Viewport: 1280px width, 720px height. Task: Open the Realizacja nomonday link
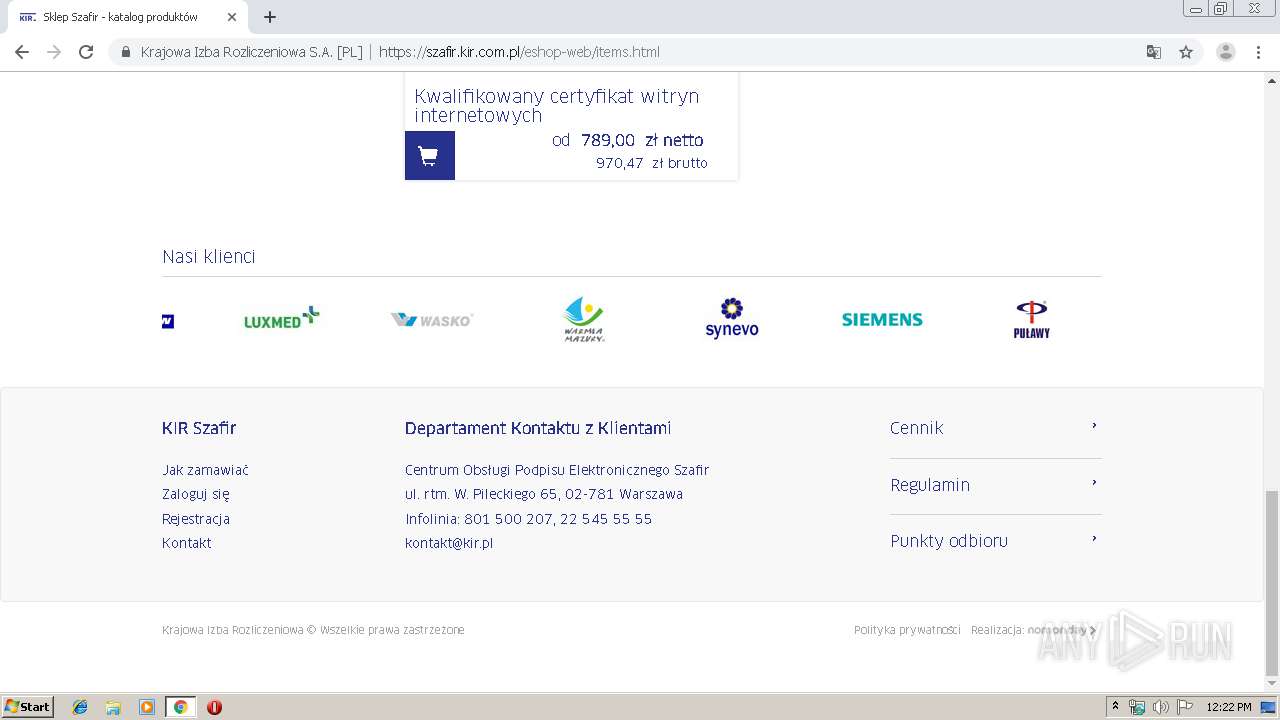click(1062, 630)
